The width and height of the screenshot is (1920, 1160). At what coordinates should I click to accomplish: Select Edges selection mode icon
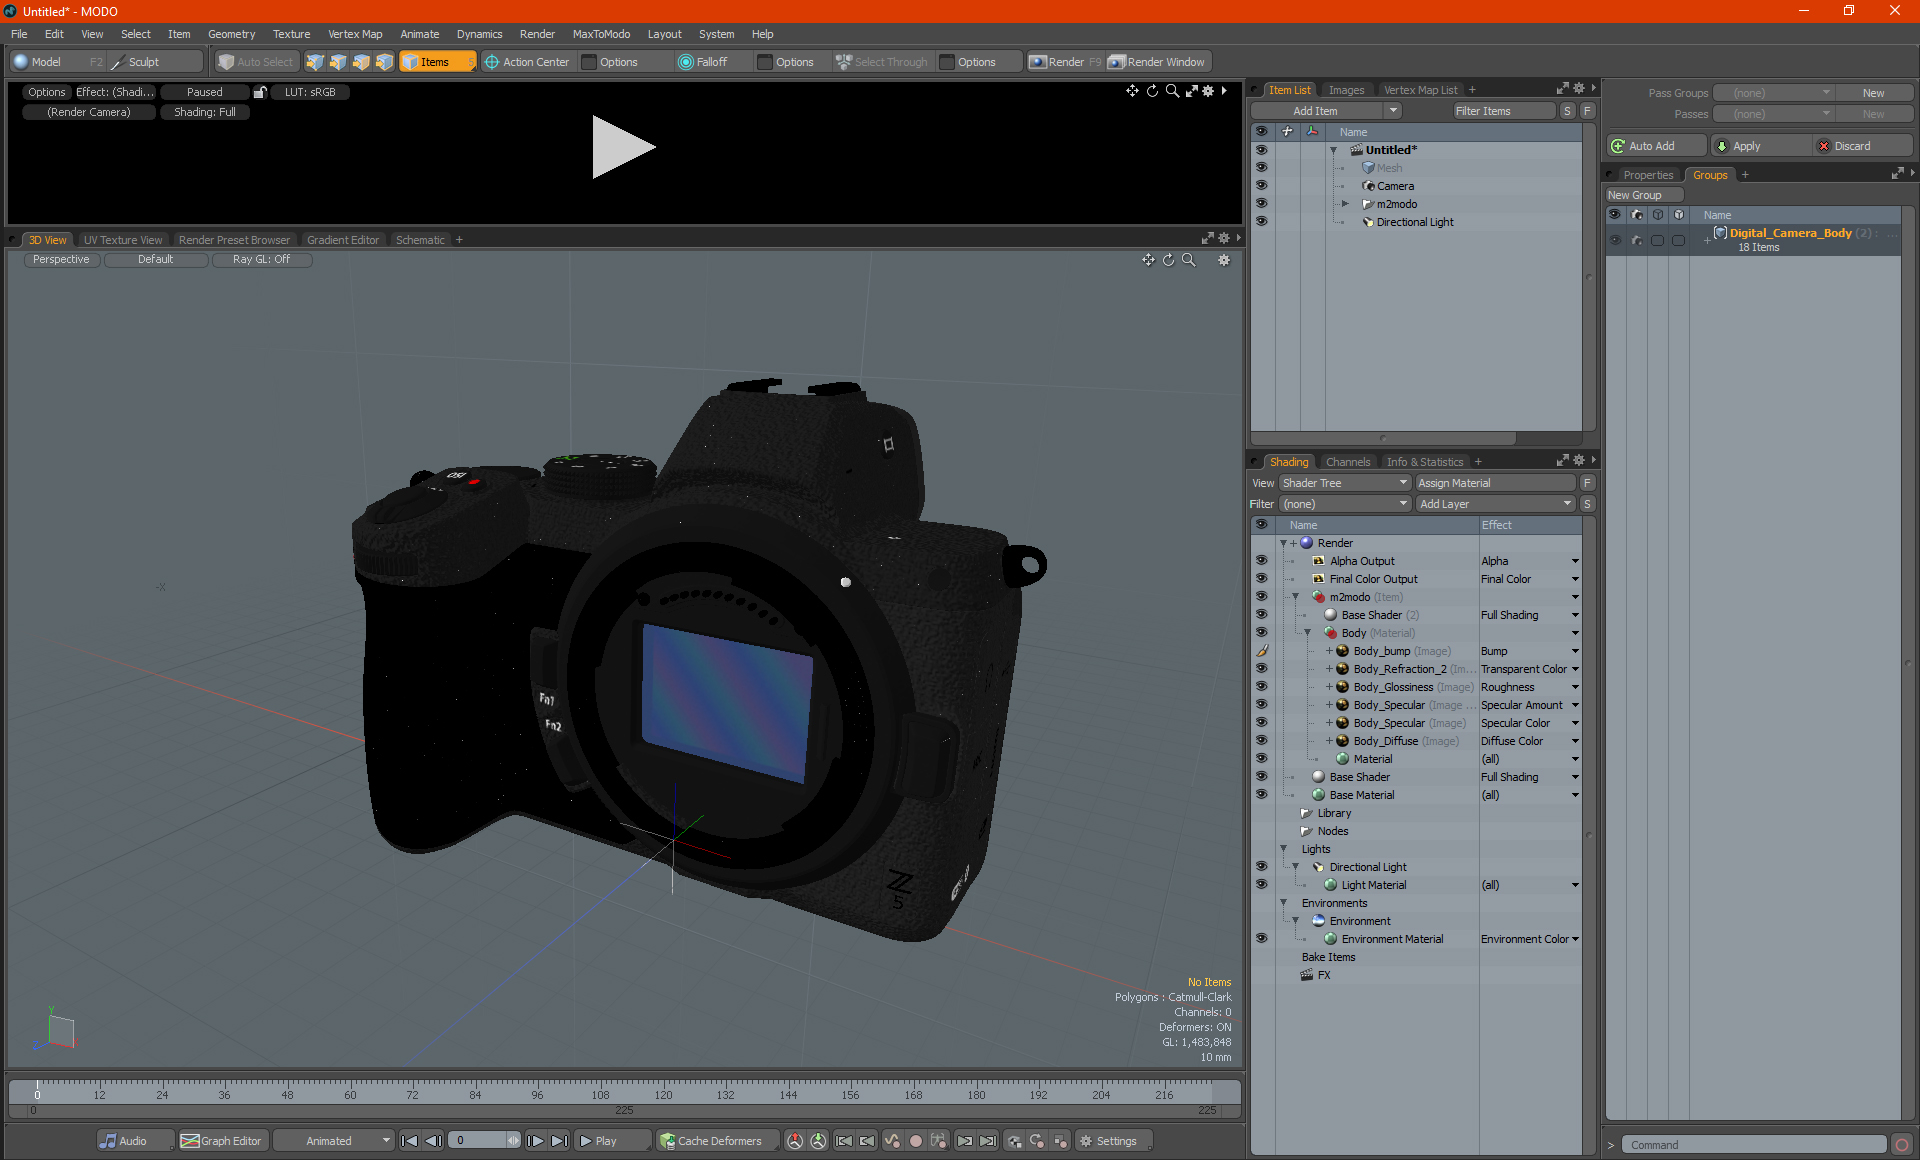click(x=338, y=62)
